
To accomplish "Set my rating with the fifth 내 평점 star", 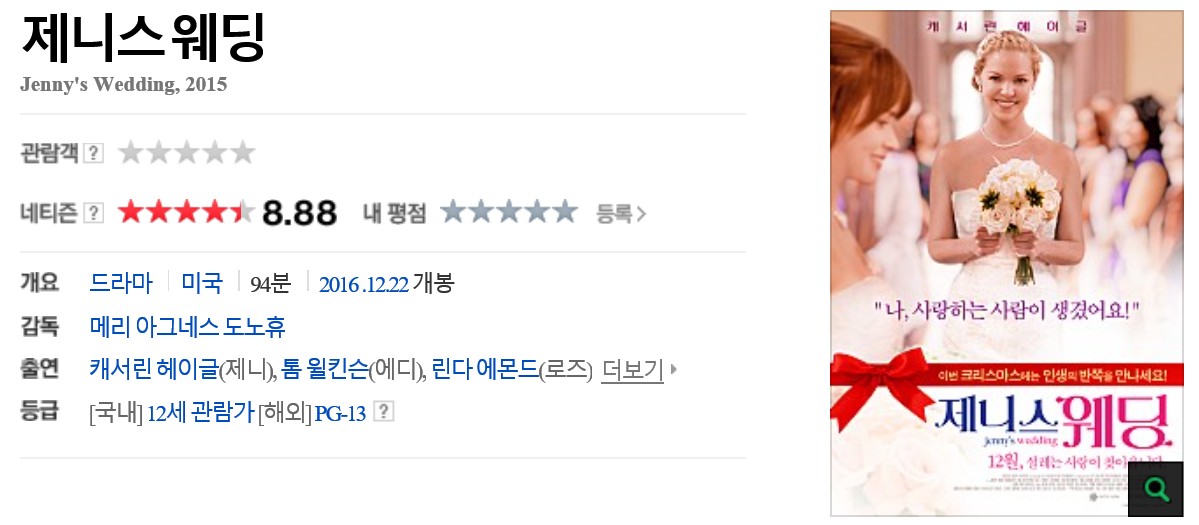I will 564,212.
